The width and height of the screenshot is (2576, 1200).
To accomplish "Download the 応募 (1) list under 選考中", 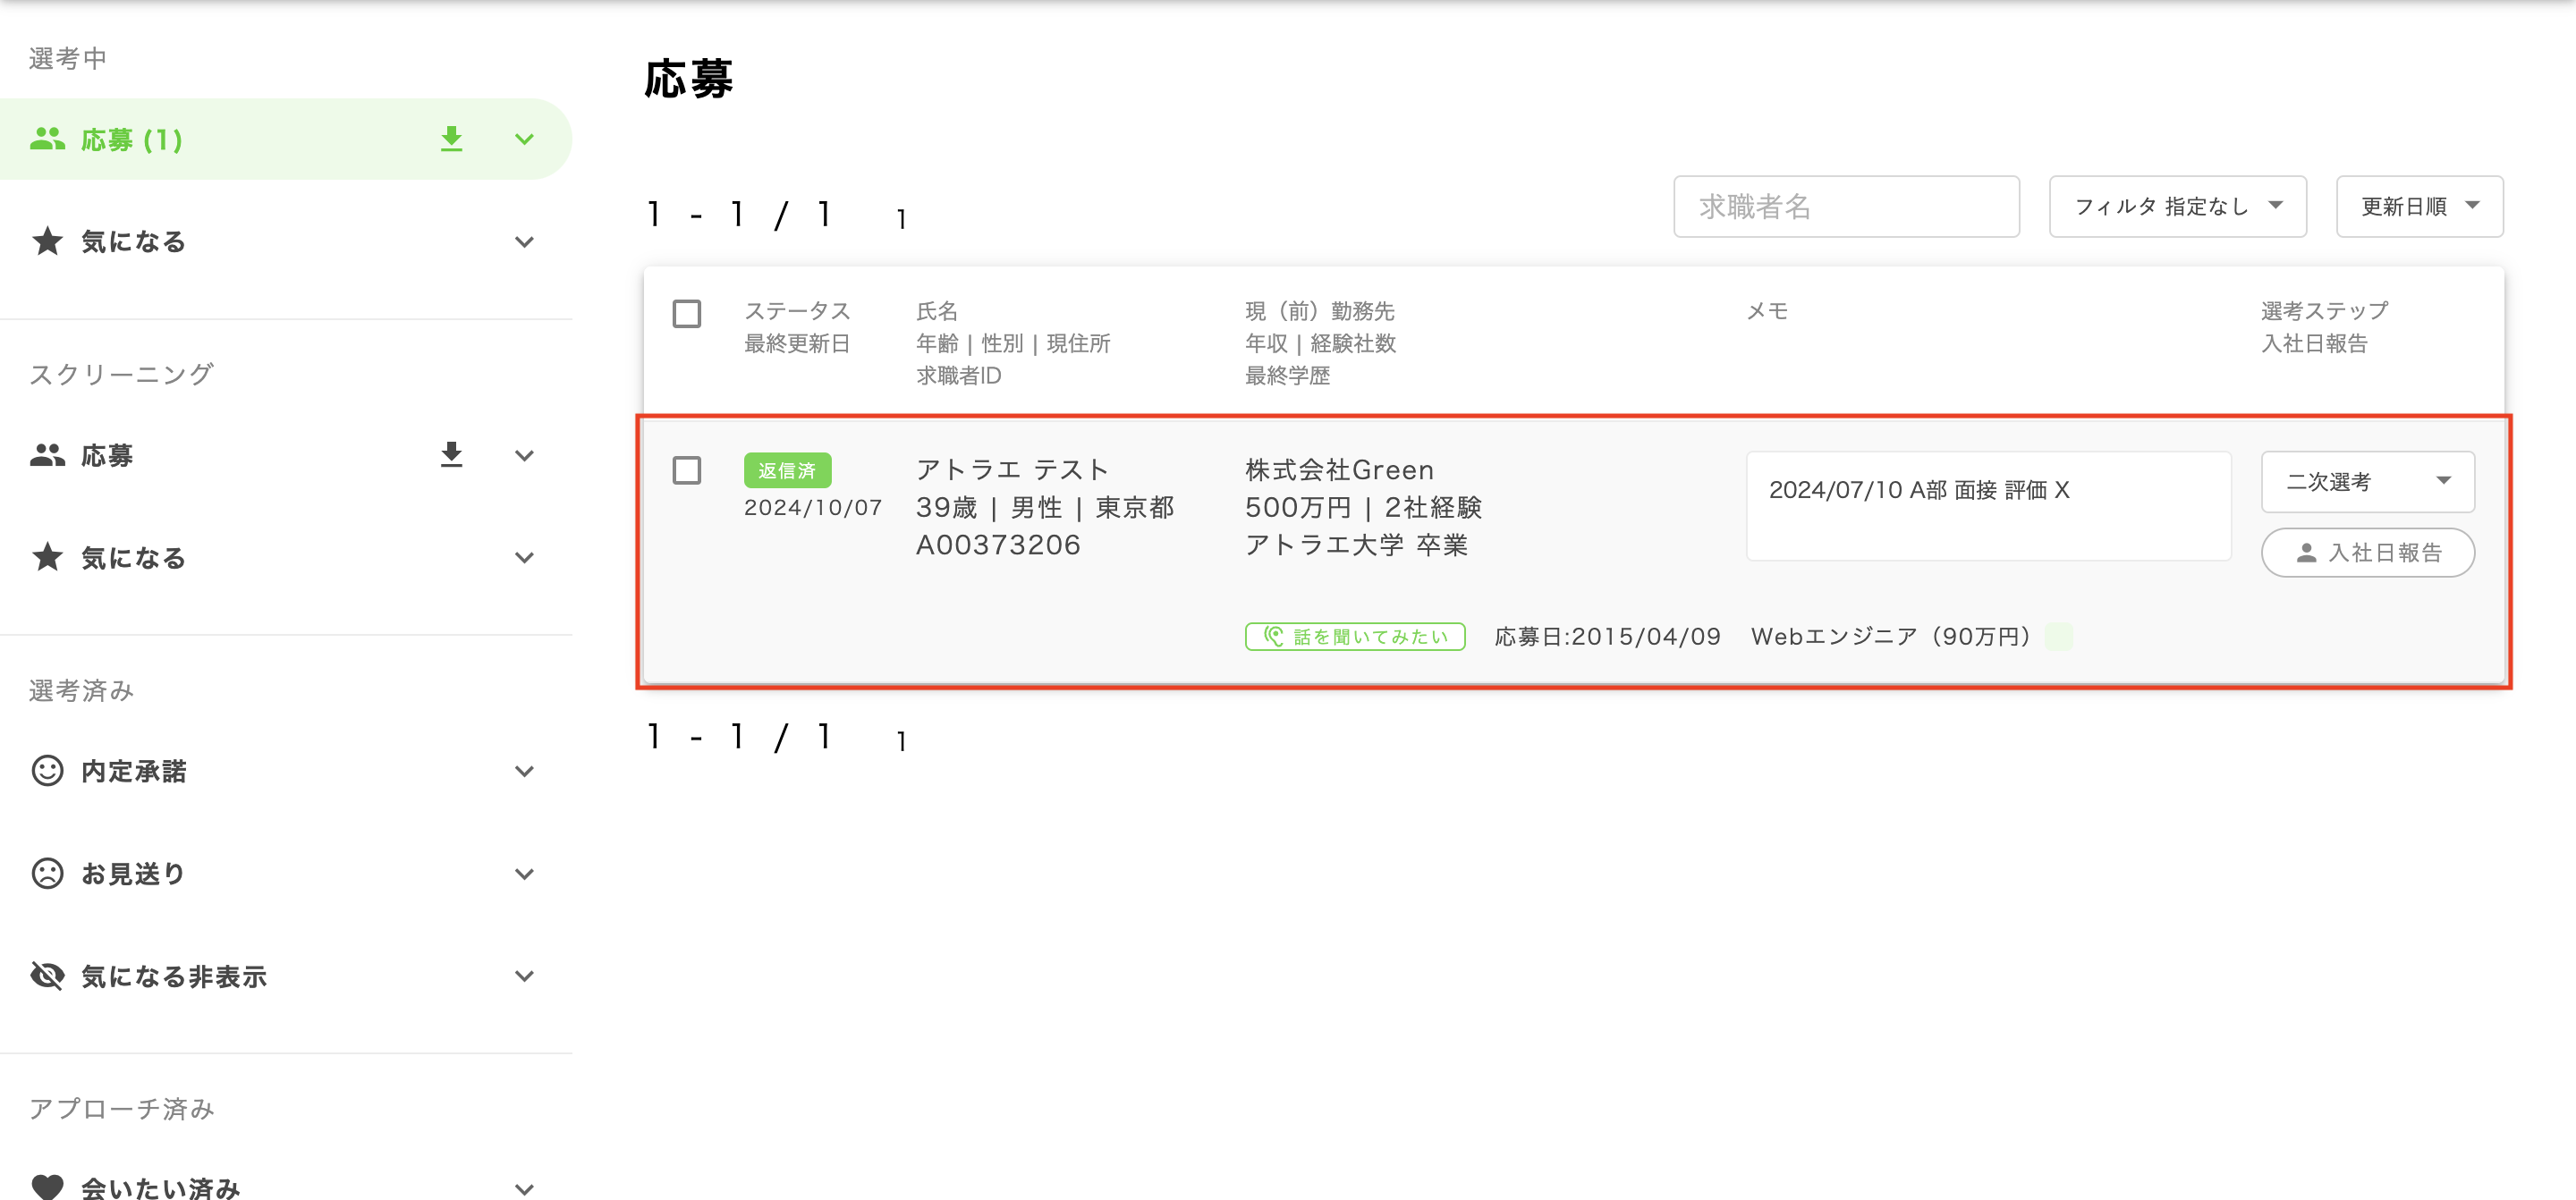I will [x=452, y=139].
